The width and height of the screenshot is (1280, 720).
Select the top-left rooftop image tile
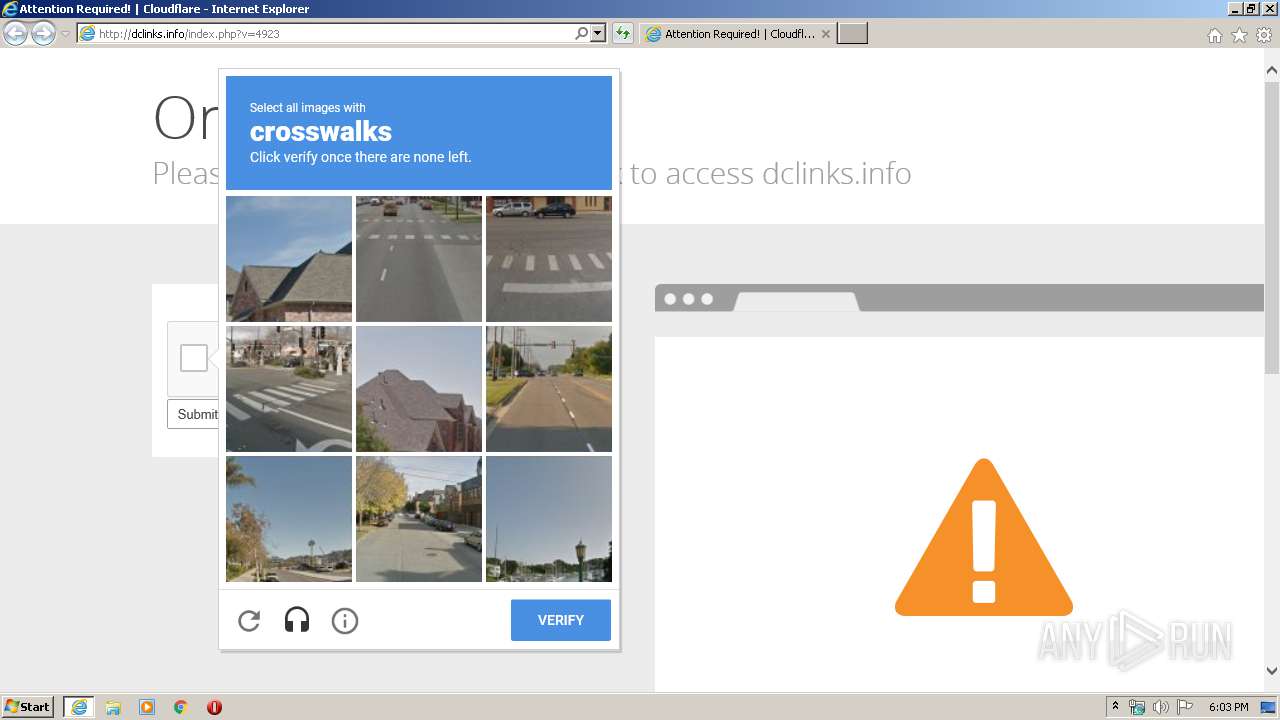tap(289, 259)
